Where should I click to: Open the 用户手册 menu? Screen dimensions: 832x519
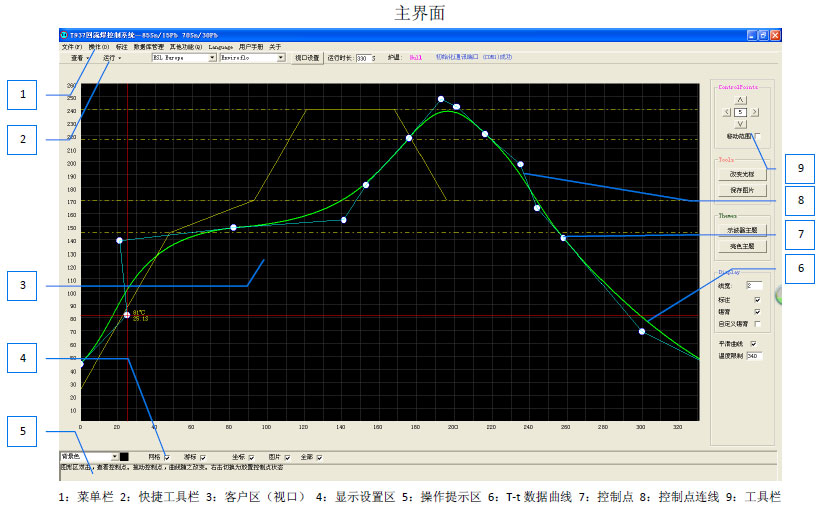coord(251,47)
